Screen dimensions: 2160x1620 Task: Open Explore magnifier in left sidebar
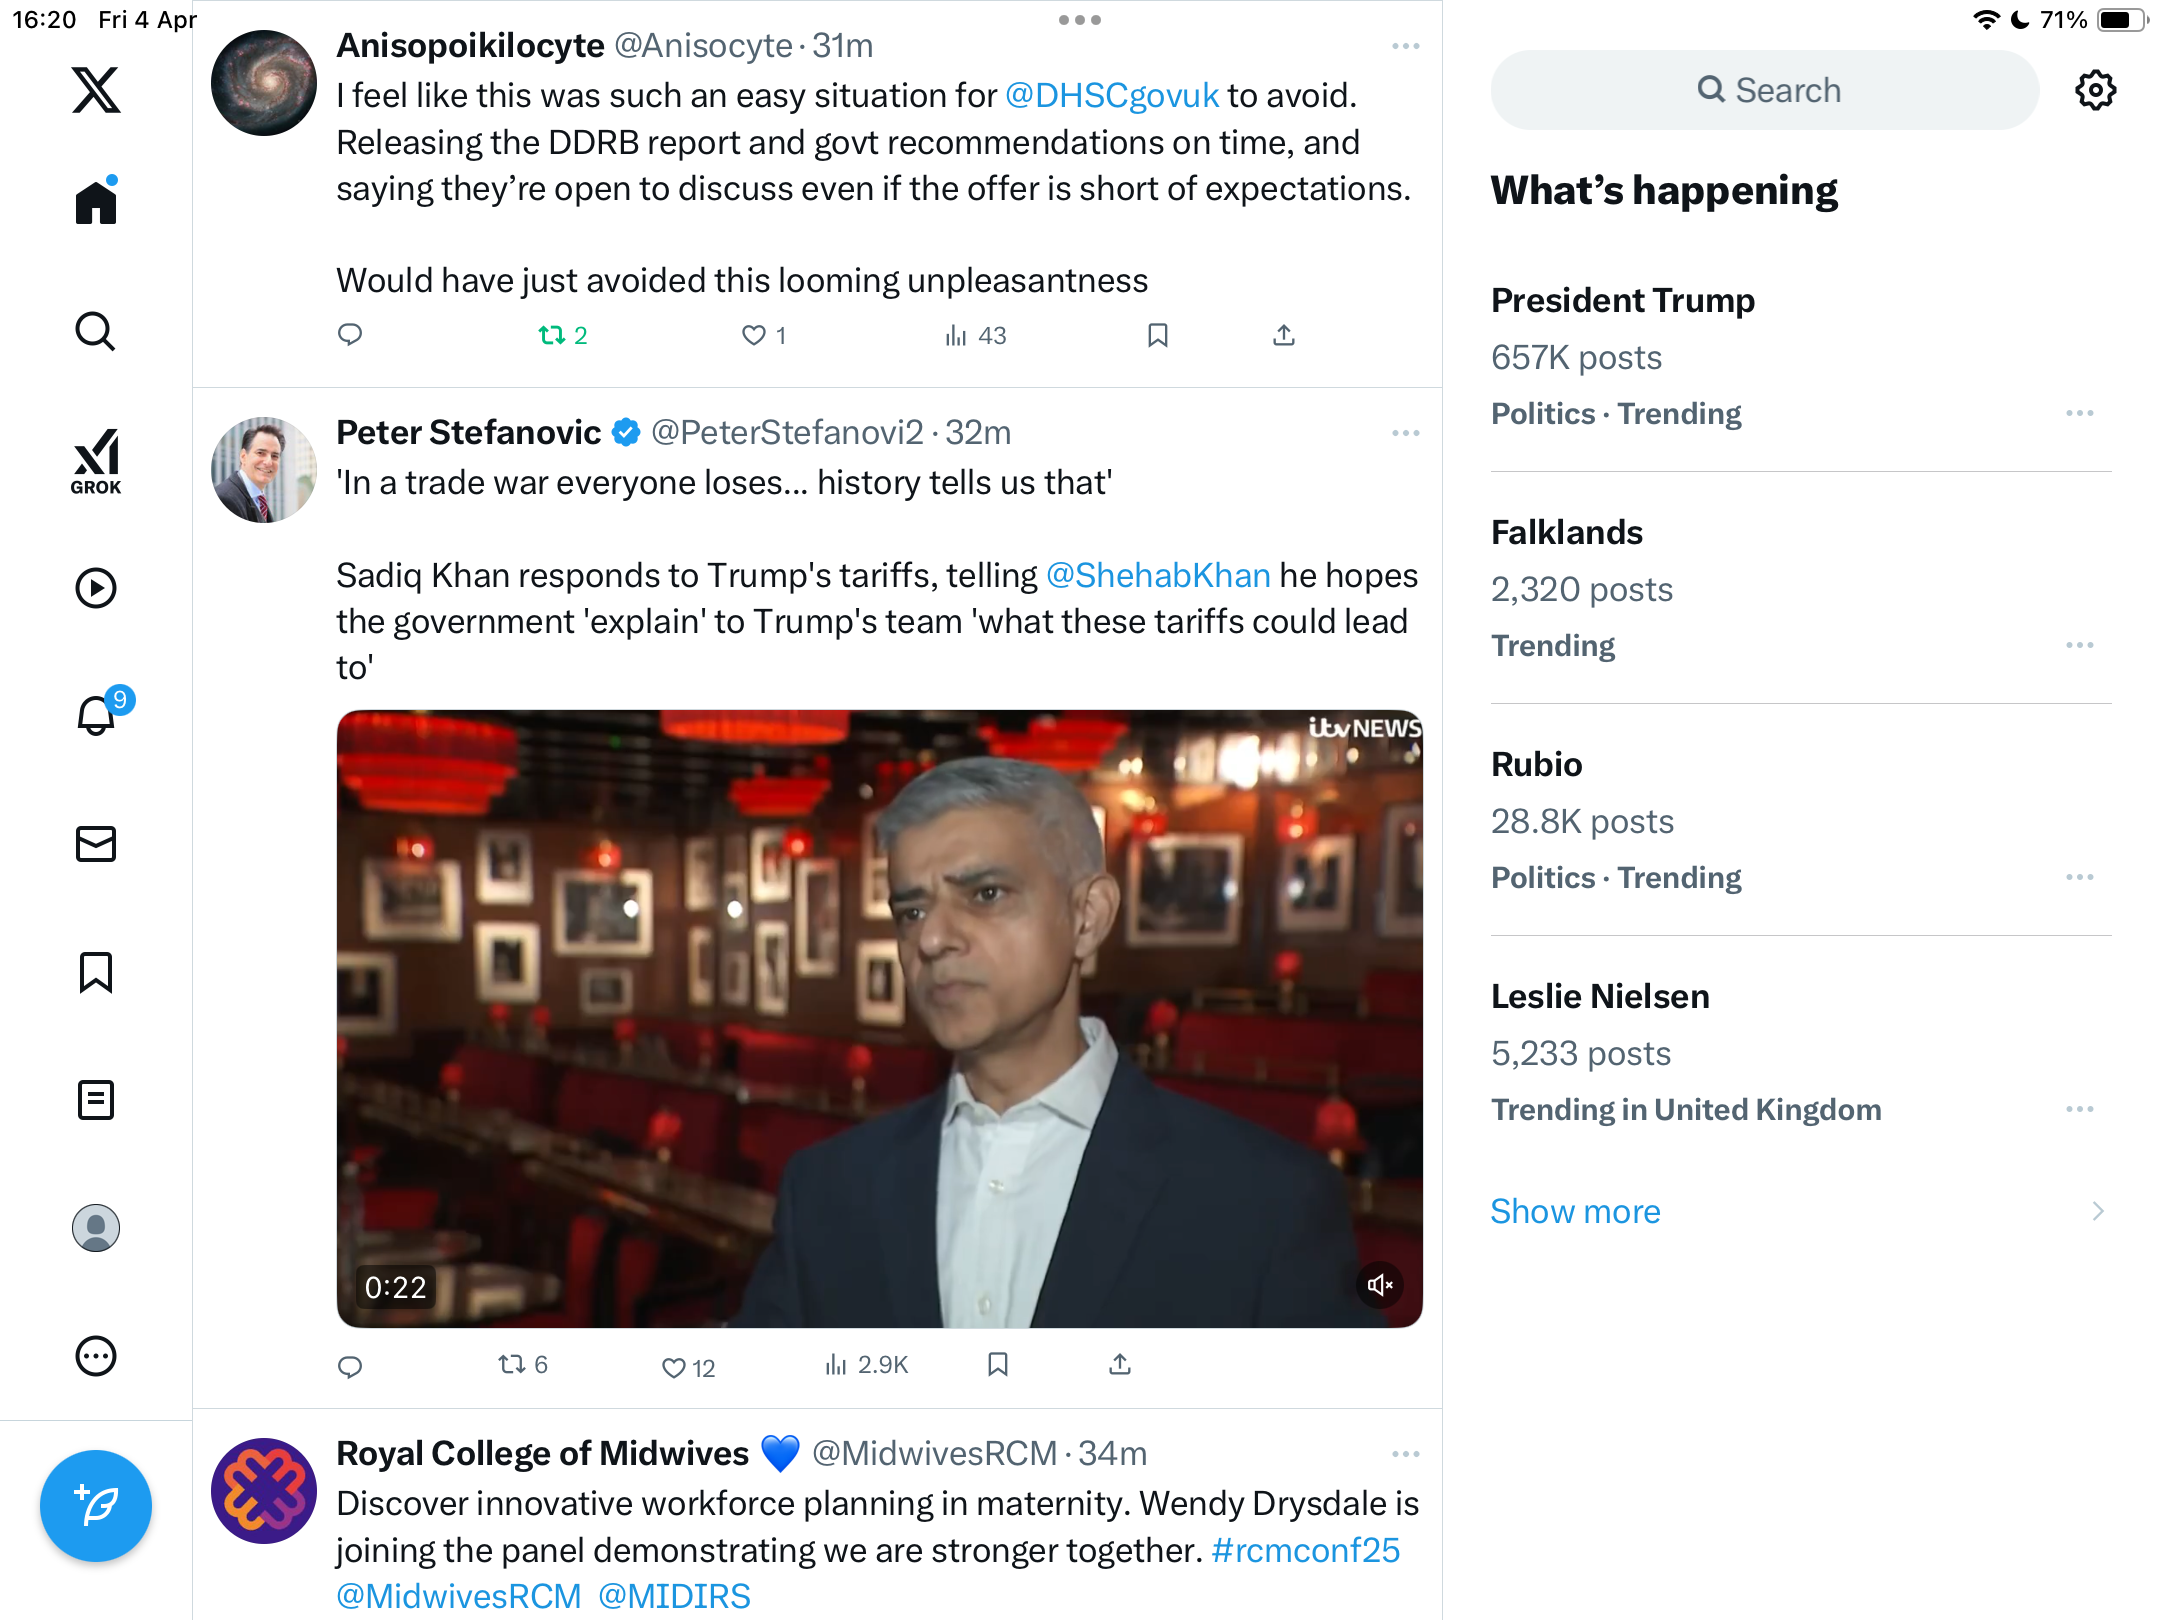point(96,332)
